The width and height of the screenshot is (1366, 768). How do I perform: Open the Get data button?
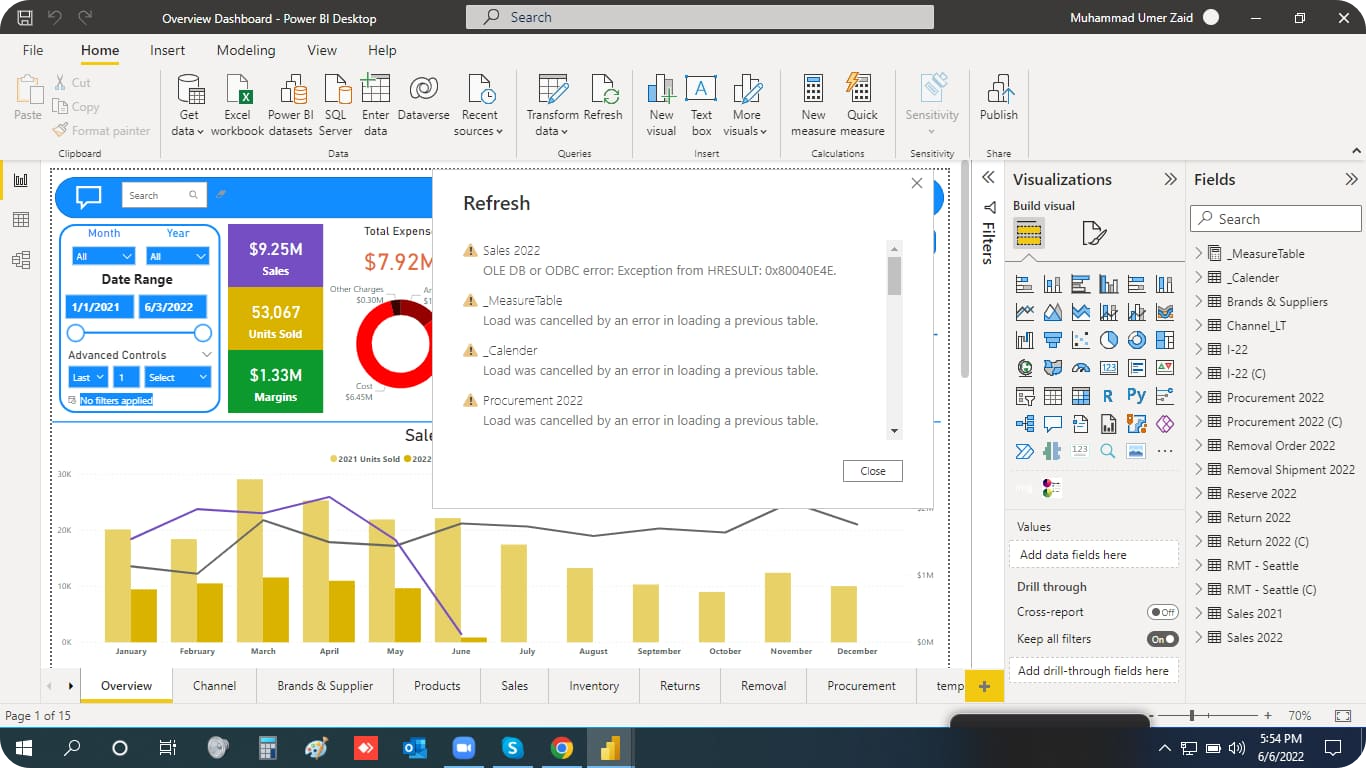(188, 104)
